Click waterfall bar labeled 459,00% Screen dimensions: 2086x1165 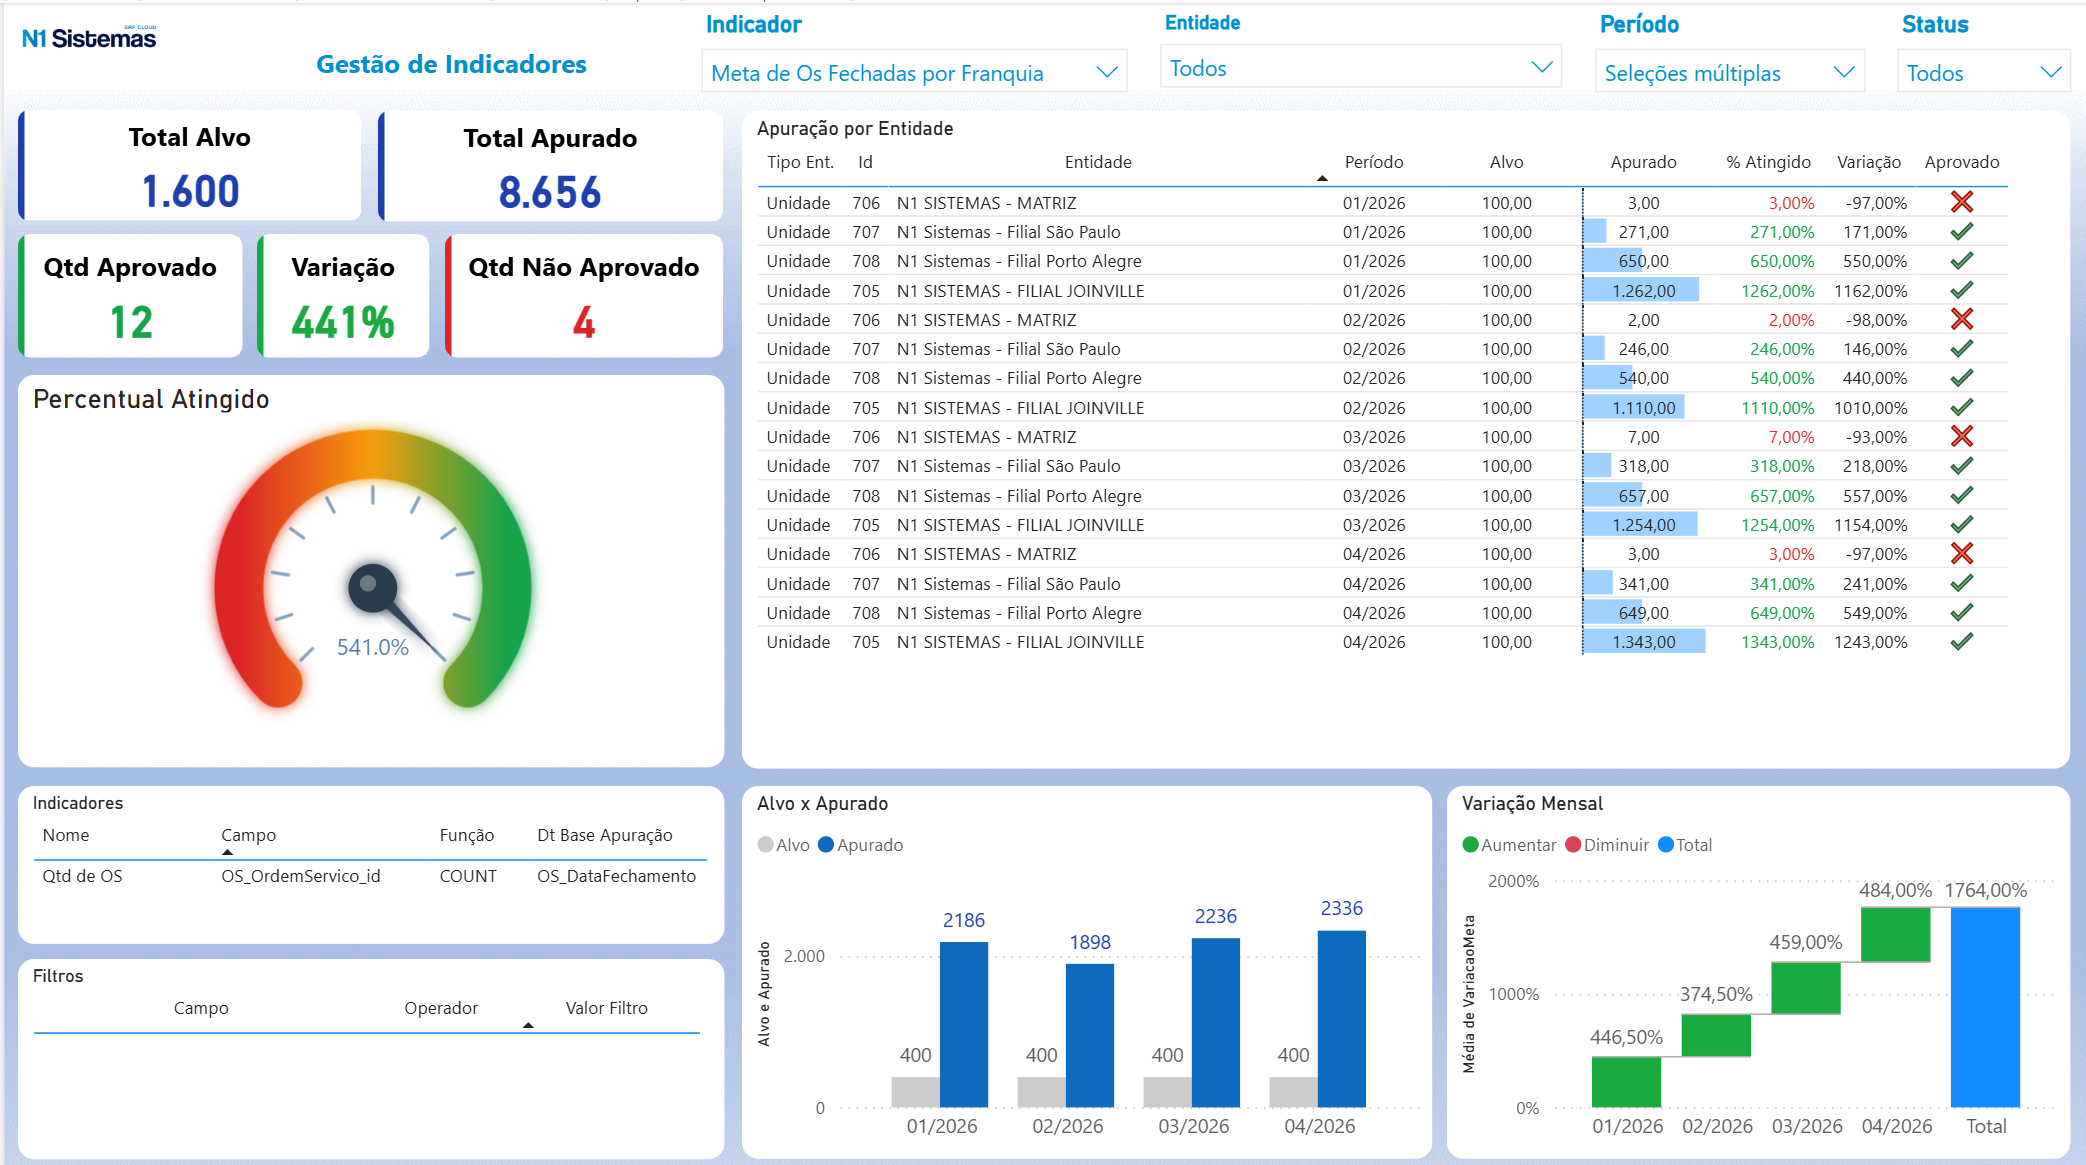(x=1806, y=988)
